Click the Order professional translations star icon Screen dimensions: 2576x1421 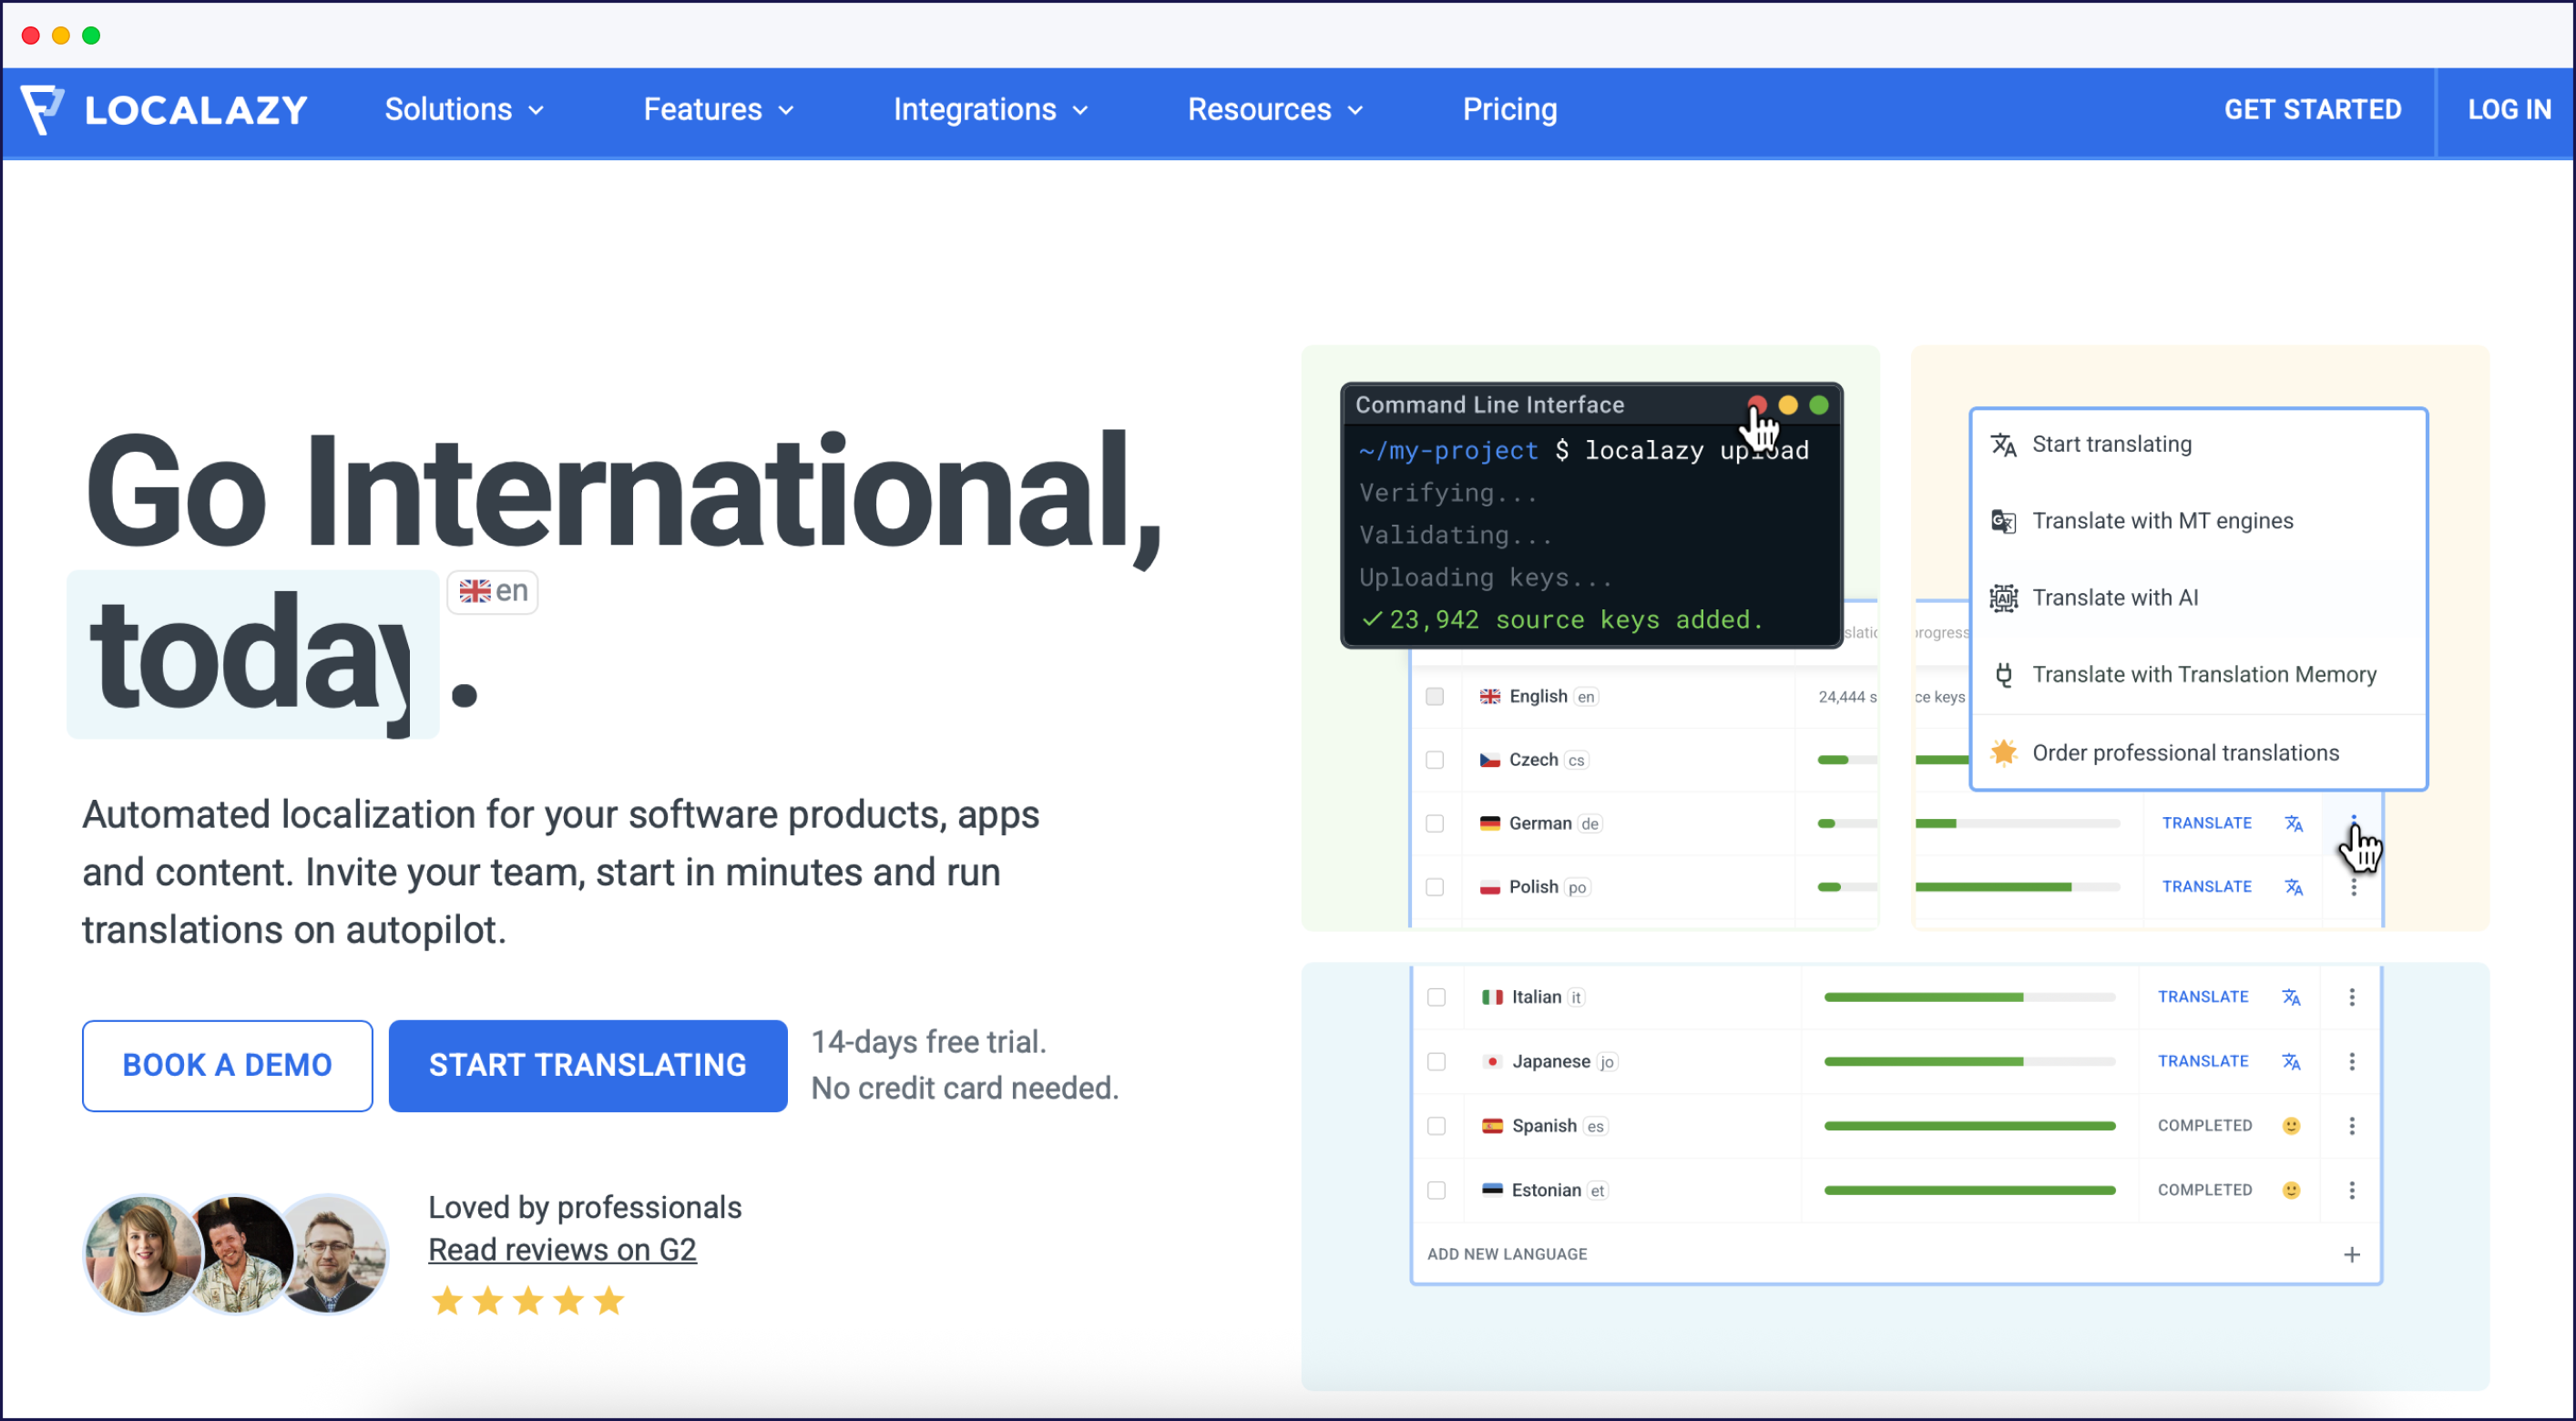2003,753
